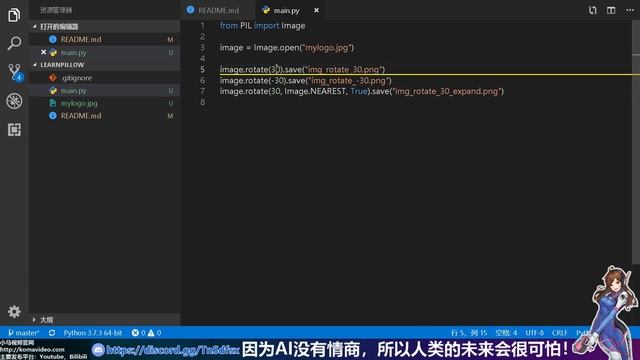Click the vertical scrollbar of the editor

636,143
